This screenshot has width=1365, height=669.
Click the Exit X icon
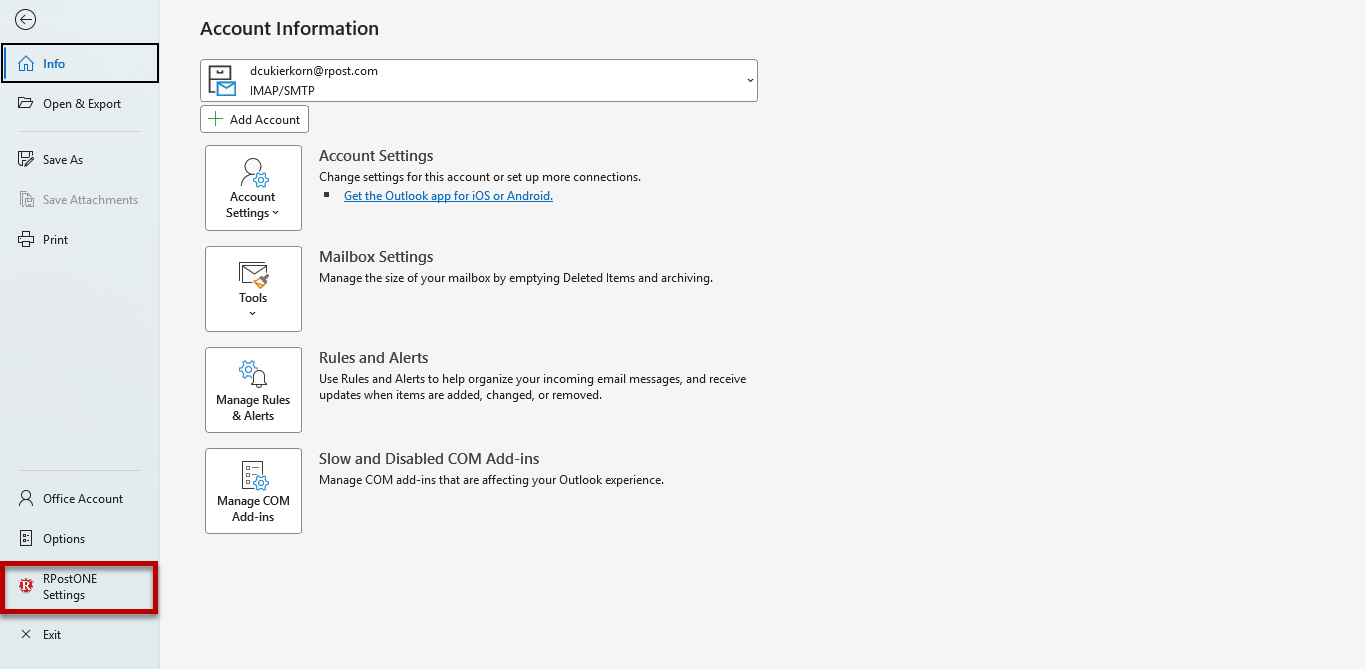coord(26,634)
